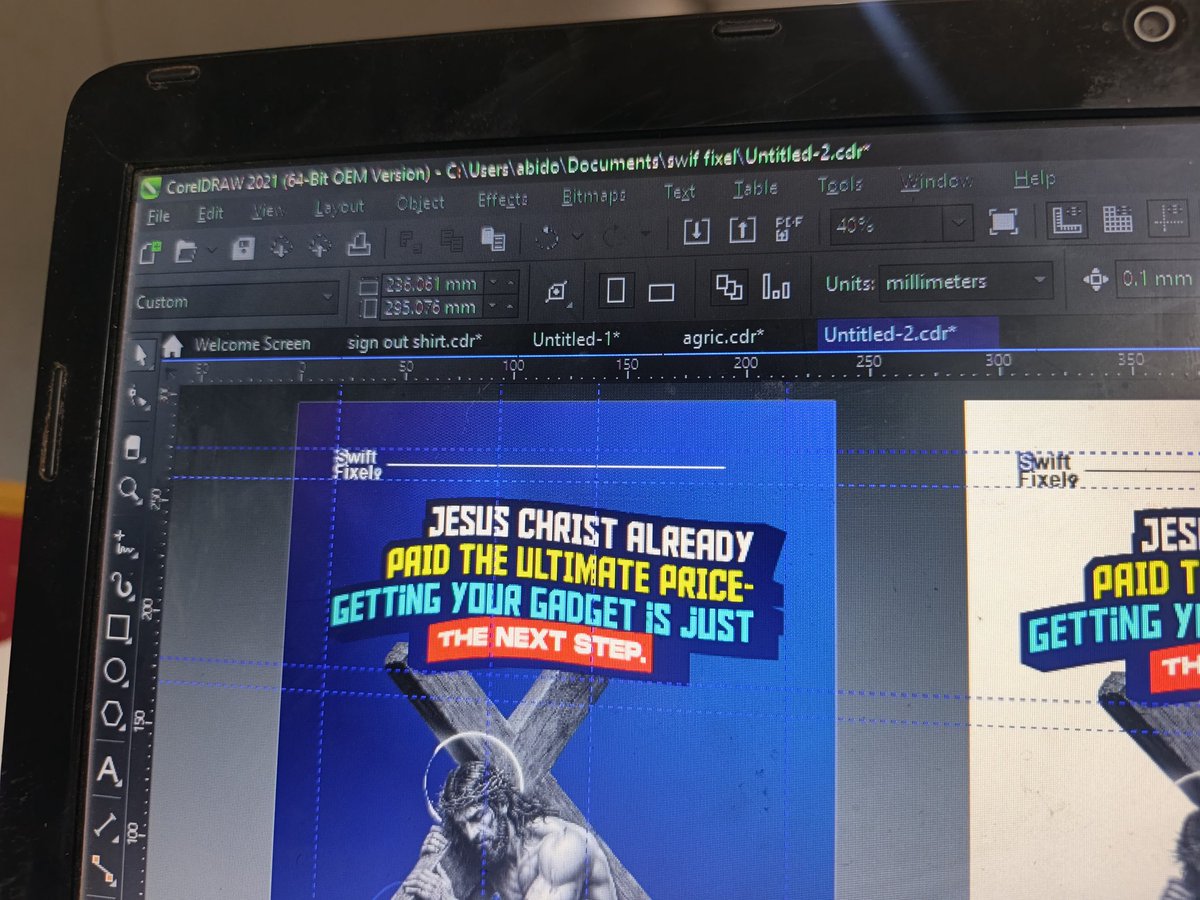1200x900 pixels.
Task: Select the Ellipse tool
Action: pos(114,671)
